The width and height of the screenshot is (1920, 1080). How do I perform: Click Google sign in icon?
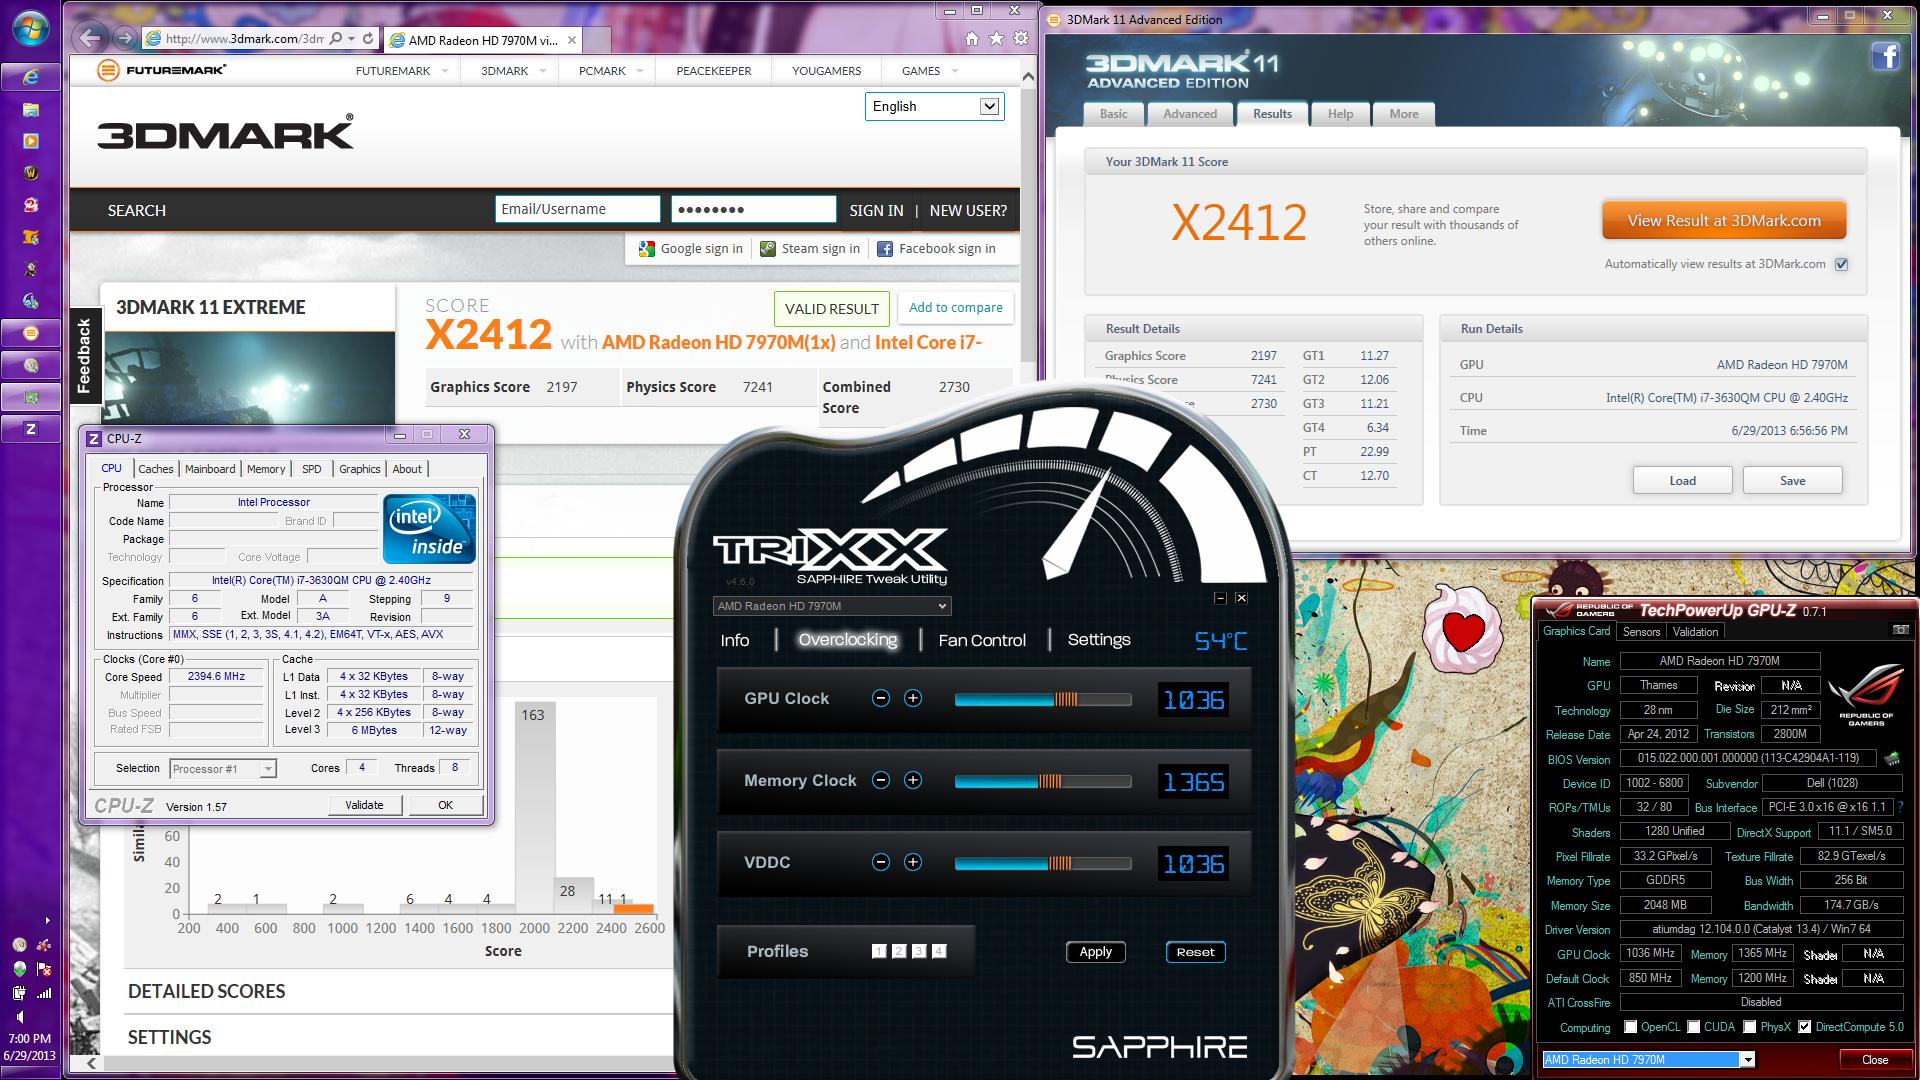pyautogui.click(x=647, y=249)
